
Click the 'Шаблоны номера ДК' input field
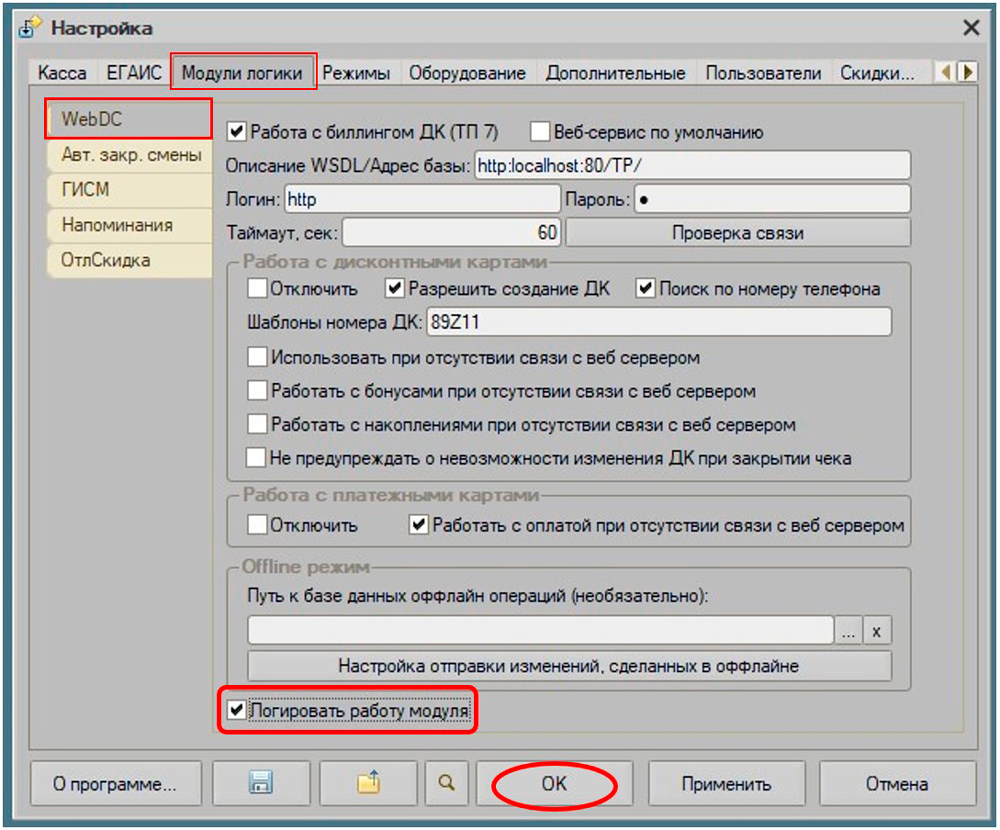[658, 323]
